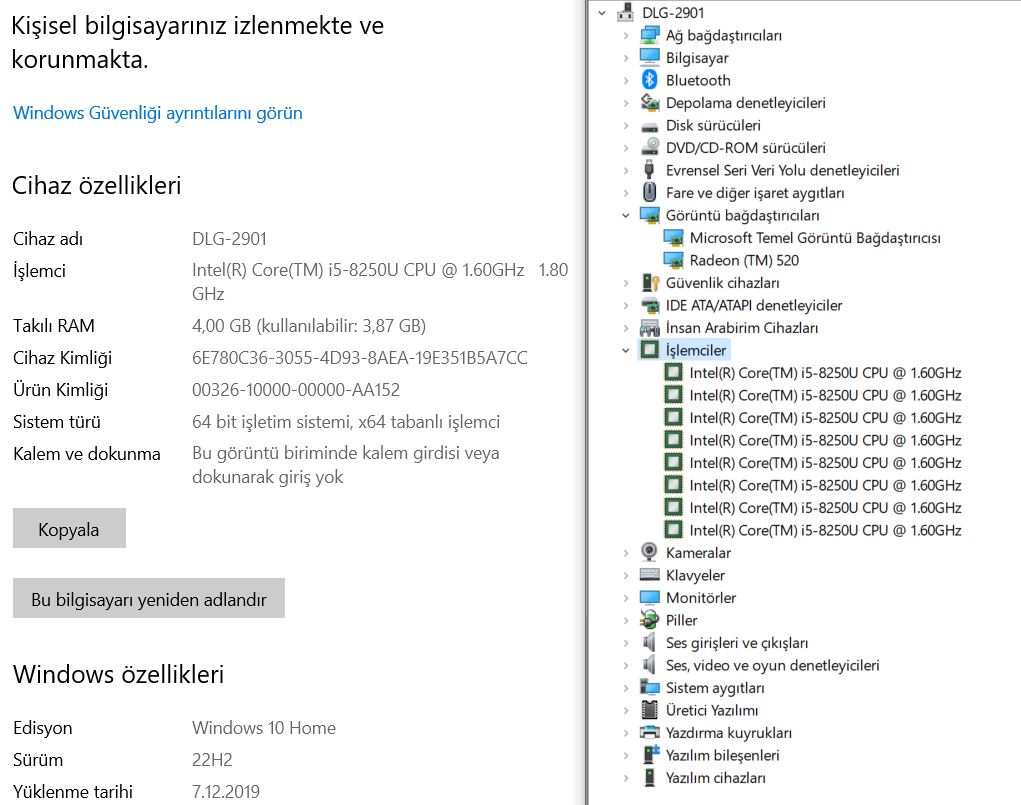Click the Bluetooth device category icon
Image resolution: width=1021 pixels, height=805 pixels.
point(649,79)
